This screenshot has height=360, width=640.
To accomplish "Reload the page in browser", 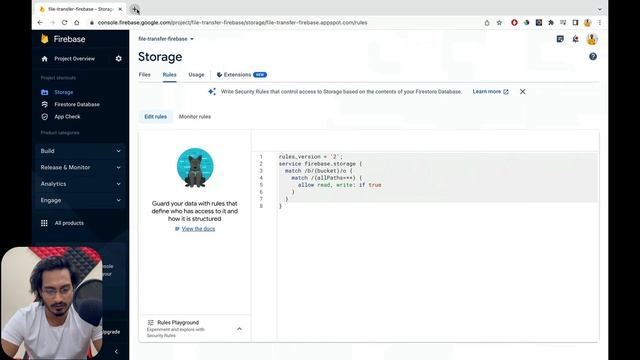I will click(x=64, y=22).
